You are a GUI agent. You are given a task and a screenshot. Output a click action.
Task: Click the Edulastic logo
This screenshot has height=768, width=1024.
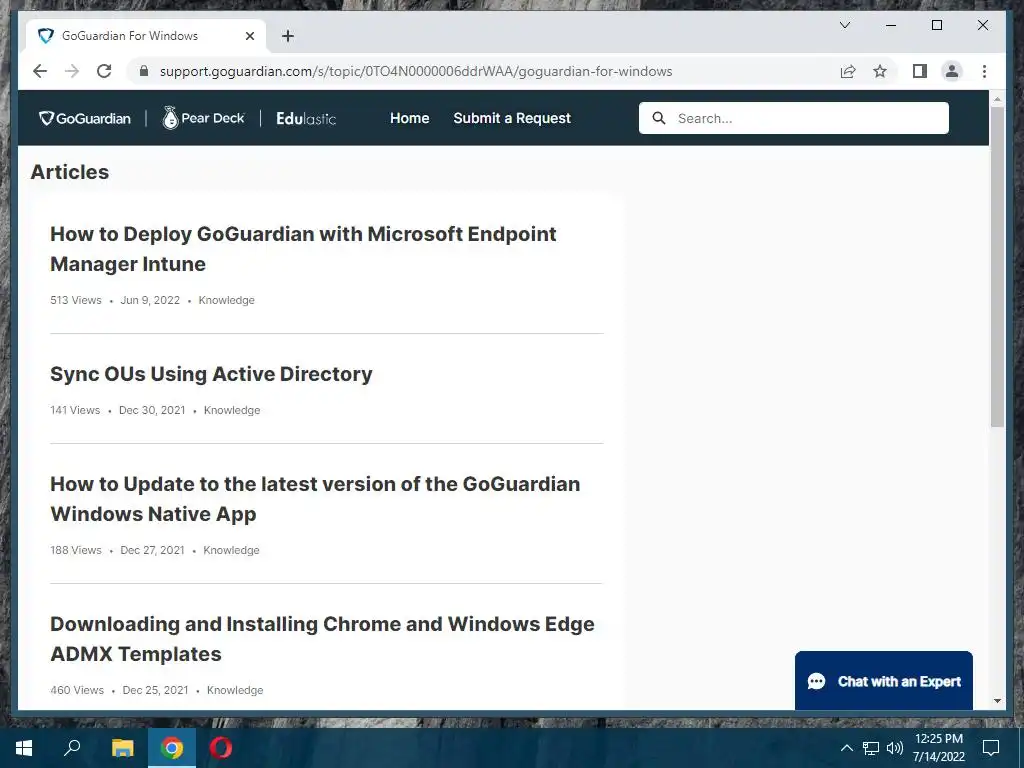coord(306,118)
